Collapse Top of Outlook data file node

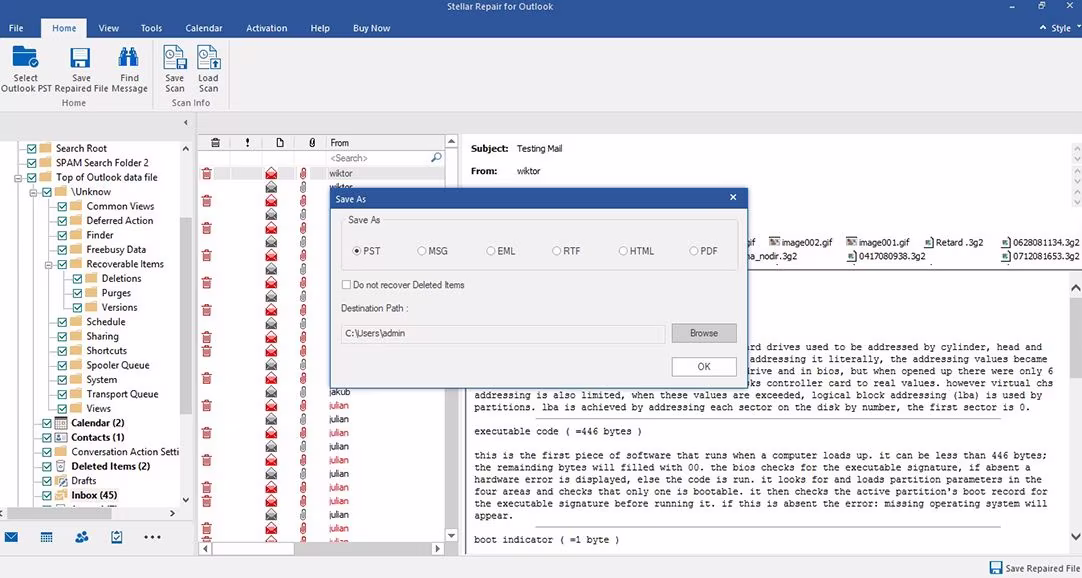click(x=19, y=177)
